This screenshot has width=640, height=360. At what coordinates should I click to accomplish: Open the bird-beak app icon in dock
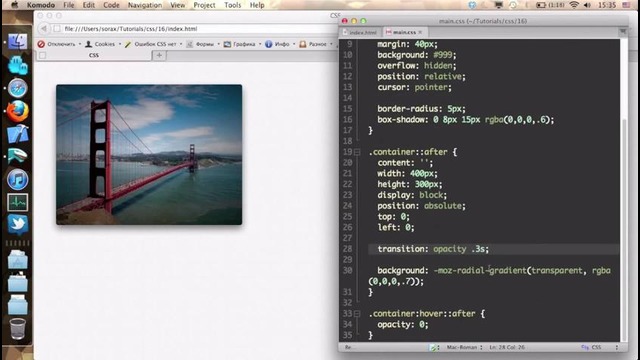(x=18, y=156)
